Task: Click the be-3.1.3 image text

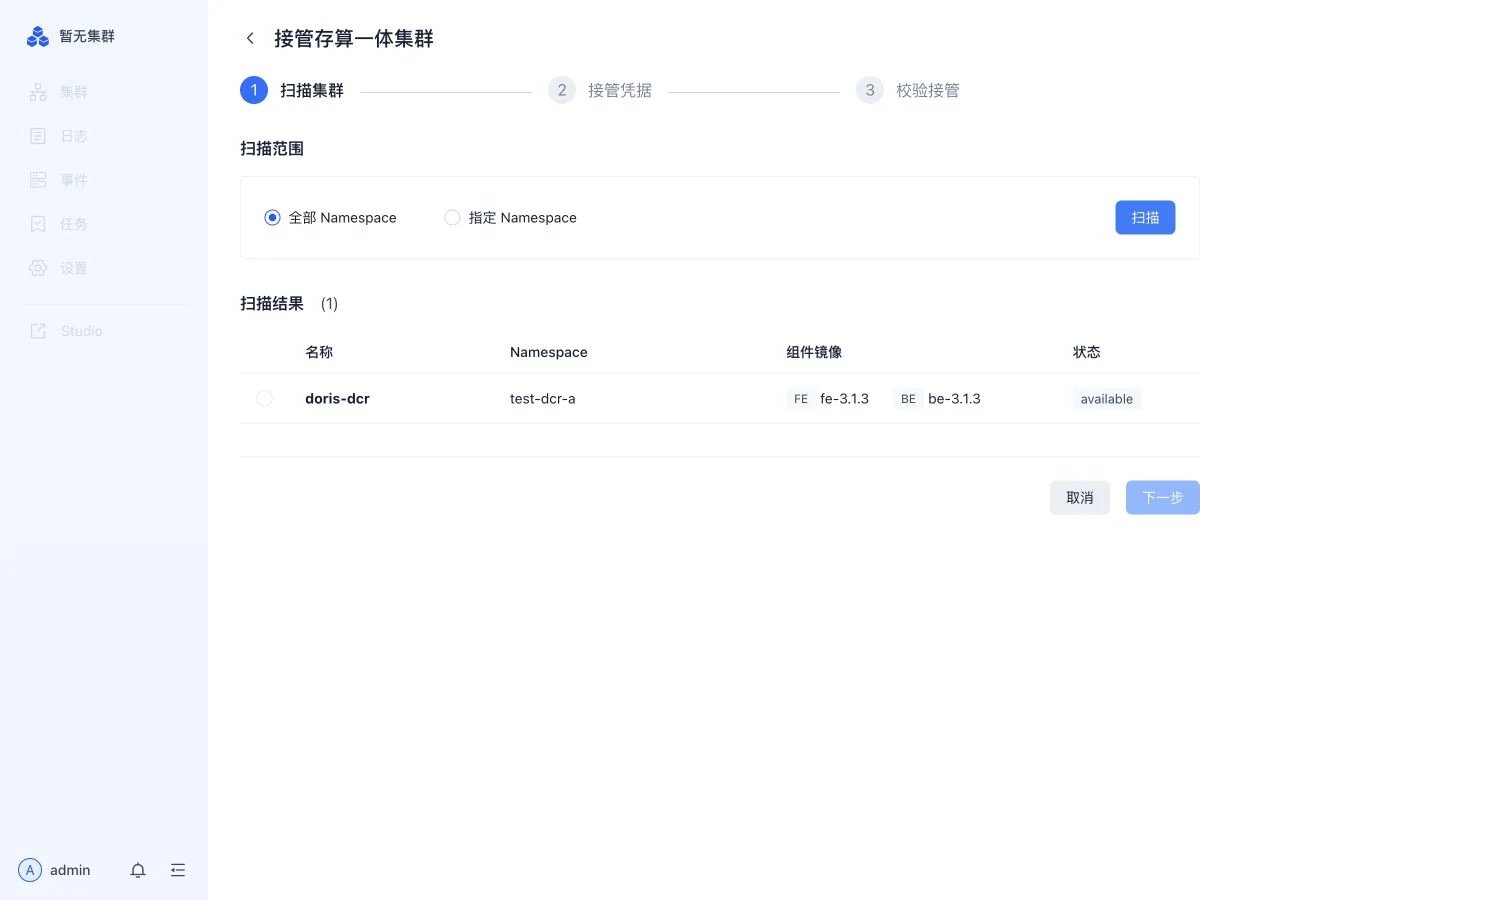Action: [x=954, y=398]
